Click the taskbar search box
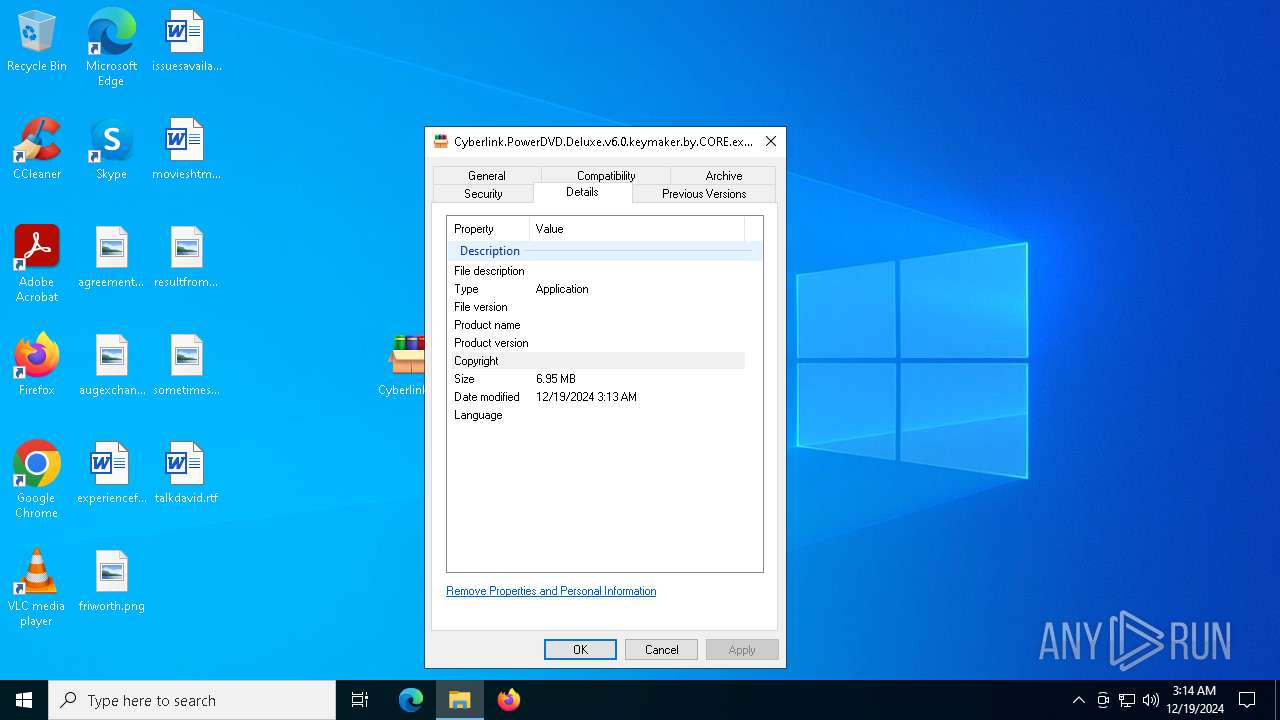1280x720 pixels. click(x=192, y=700)
